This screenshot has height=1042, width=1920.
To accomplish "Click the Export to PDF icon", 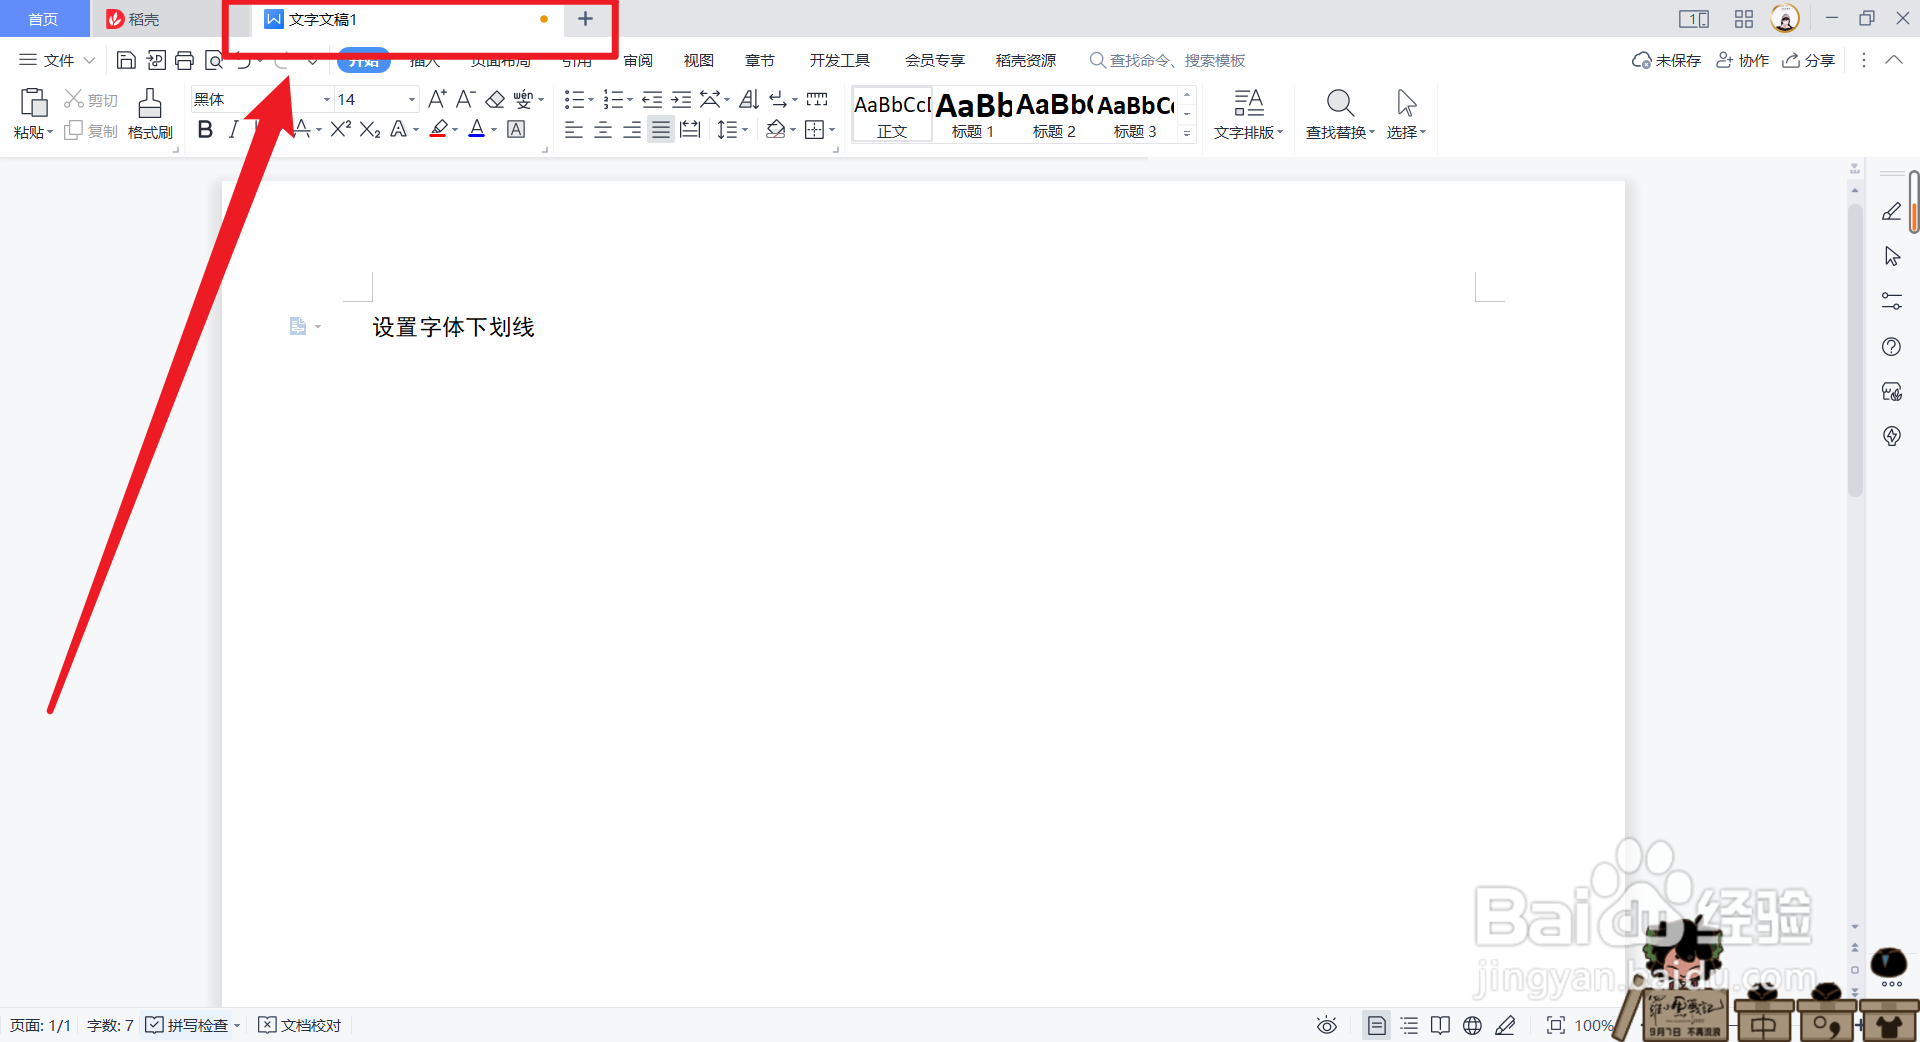I will pyautogui.click(x=155, y=60).
